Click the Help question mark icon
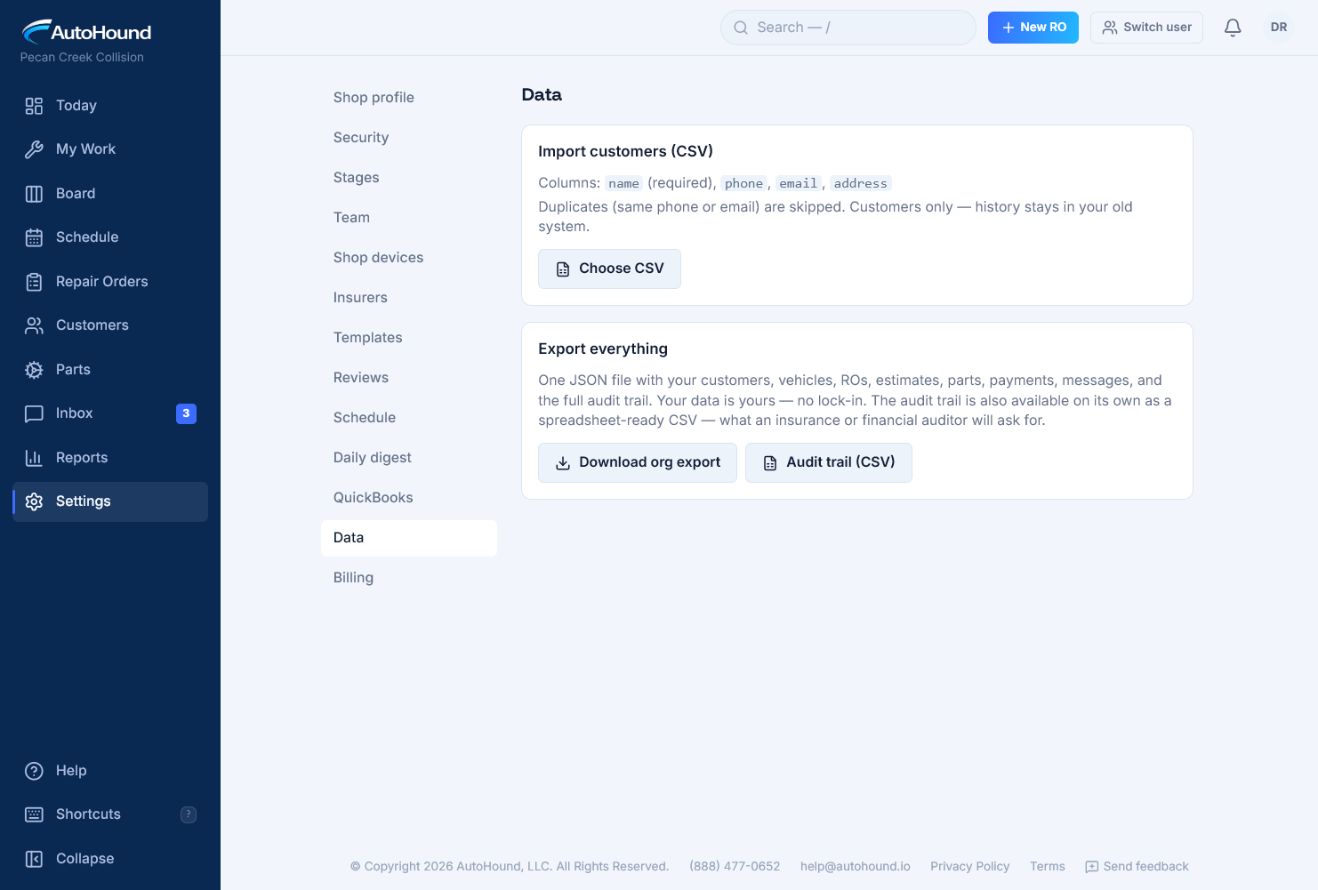1318x890 pixels. point(34,771)
